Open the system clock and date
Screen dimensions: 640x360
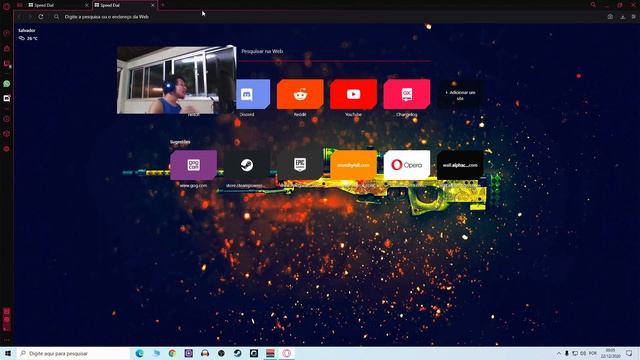tap(610, 353)
